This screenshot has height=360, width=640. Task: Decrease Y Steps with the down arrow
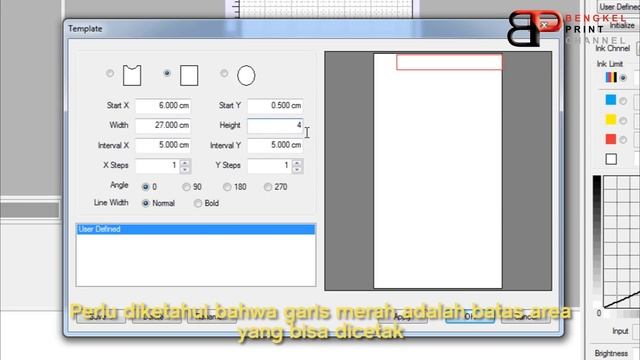[298, 169]
